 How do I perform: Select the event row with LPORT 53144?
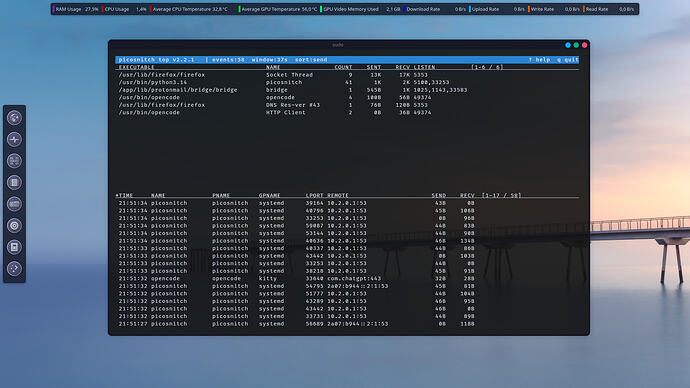[348, 233]
